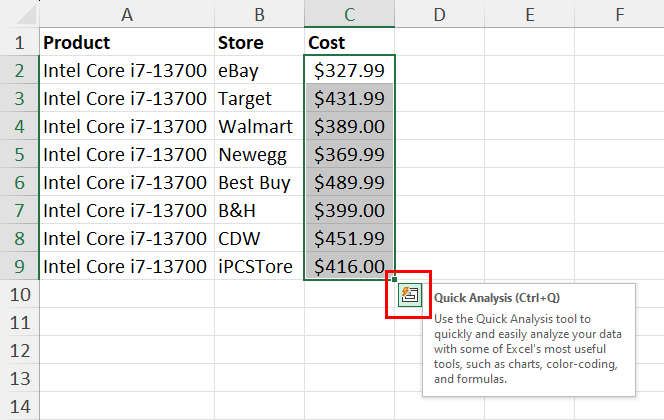
Task: Select Intel Core i7-13700 in row 2
Action: tap(127, 70)
